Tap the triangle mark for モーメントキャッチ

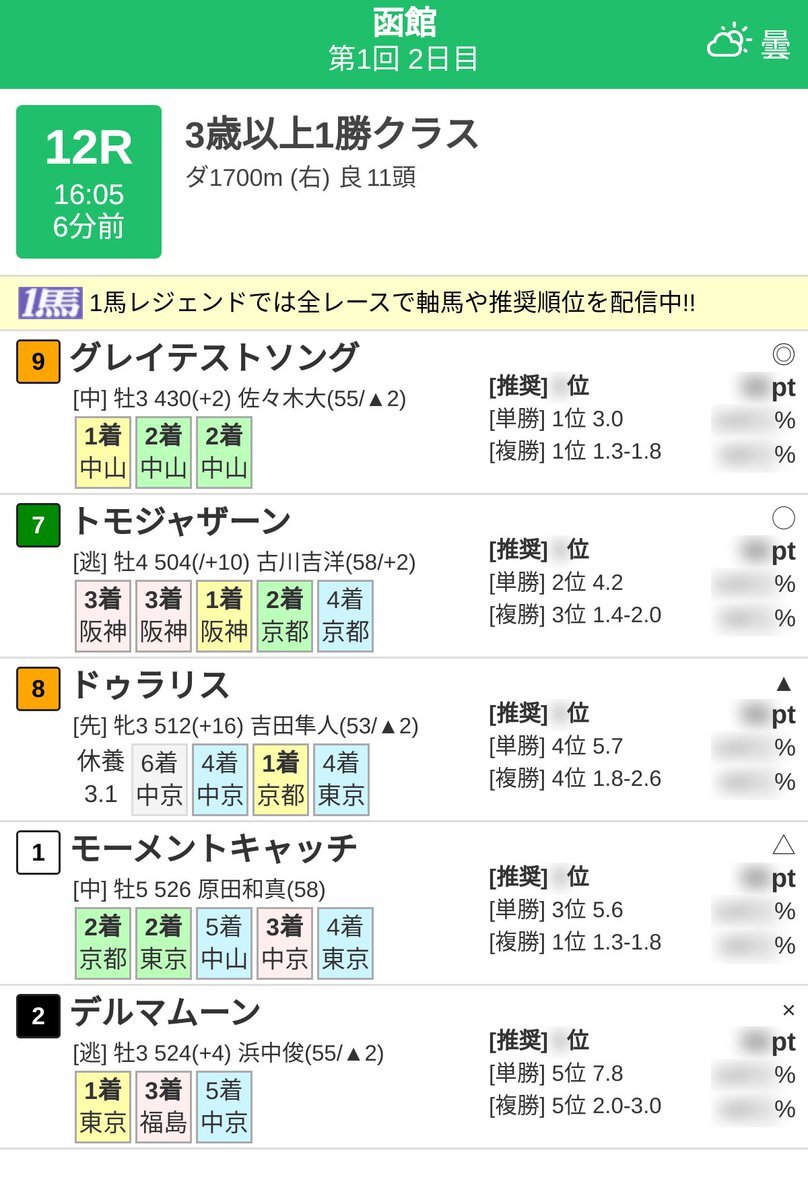point(784,845)
